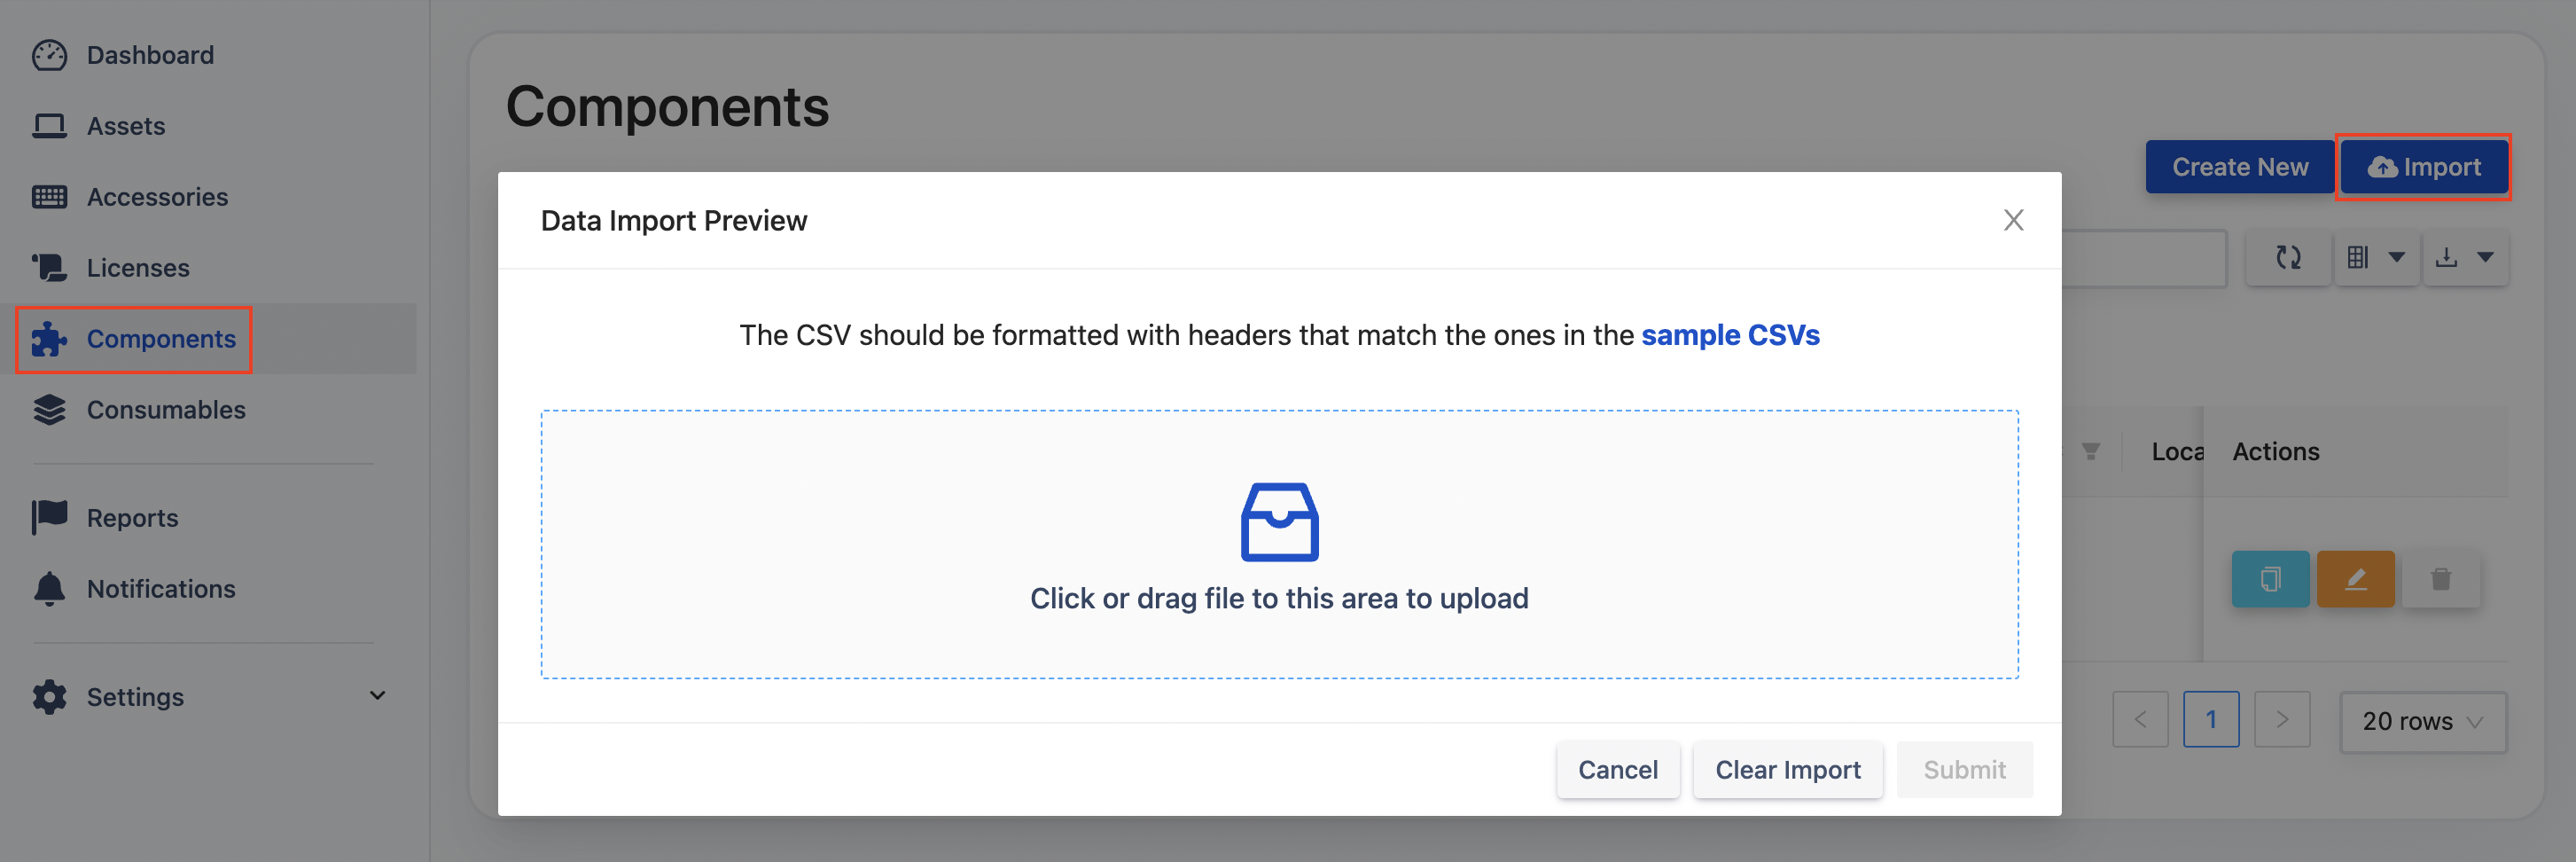
Task: Expand the Settings menu chevron
Action: (x=377, y=696)
